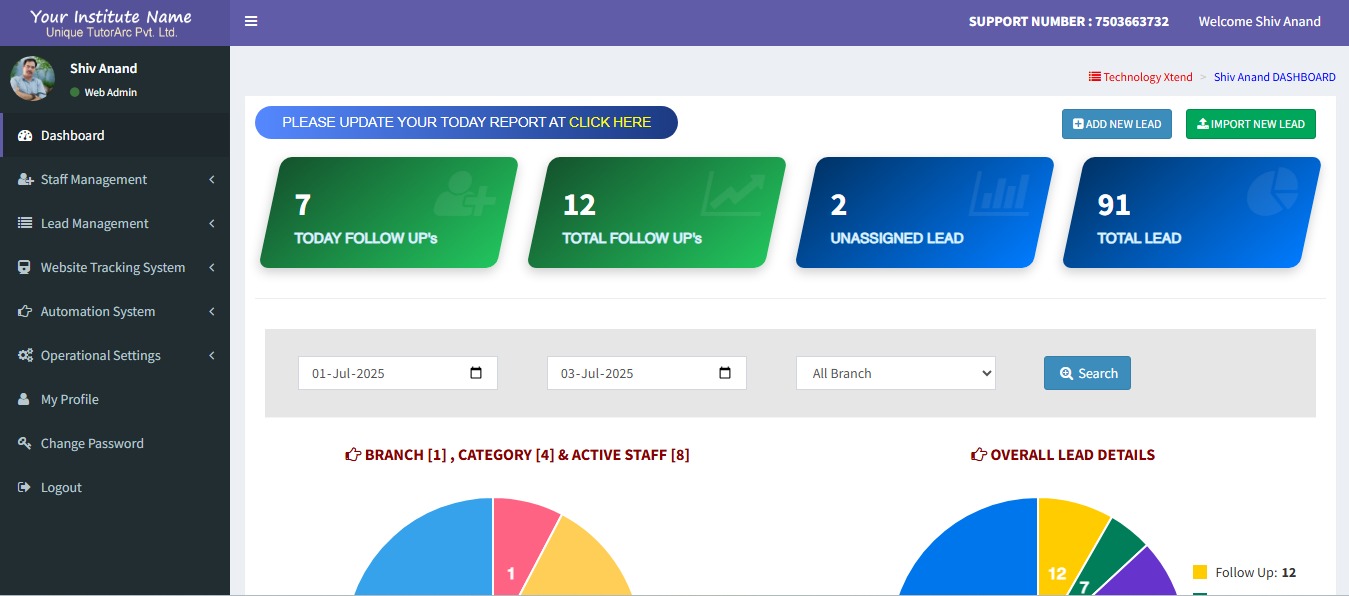
Task: Click the Dashboard gauge icon in sidebar
Action: click(25, 136)
